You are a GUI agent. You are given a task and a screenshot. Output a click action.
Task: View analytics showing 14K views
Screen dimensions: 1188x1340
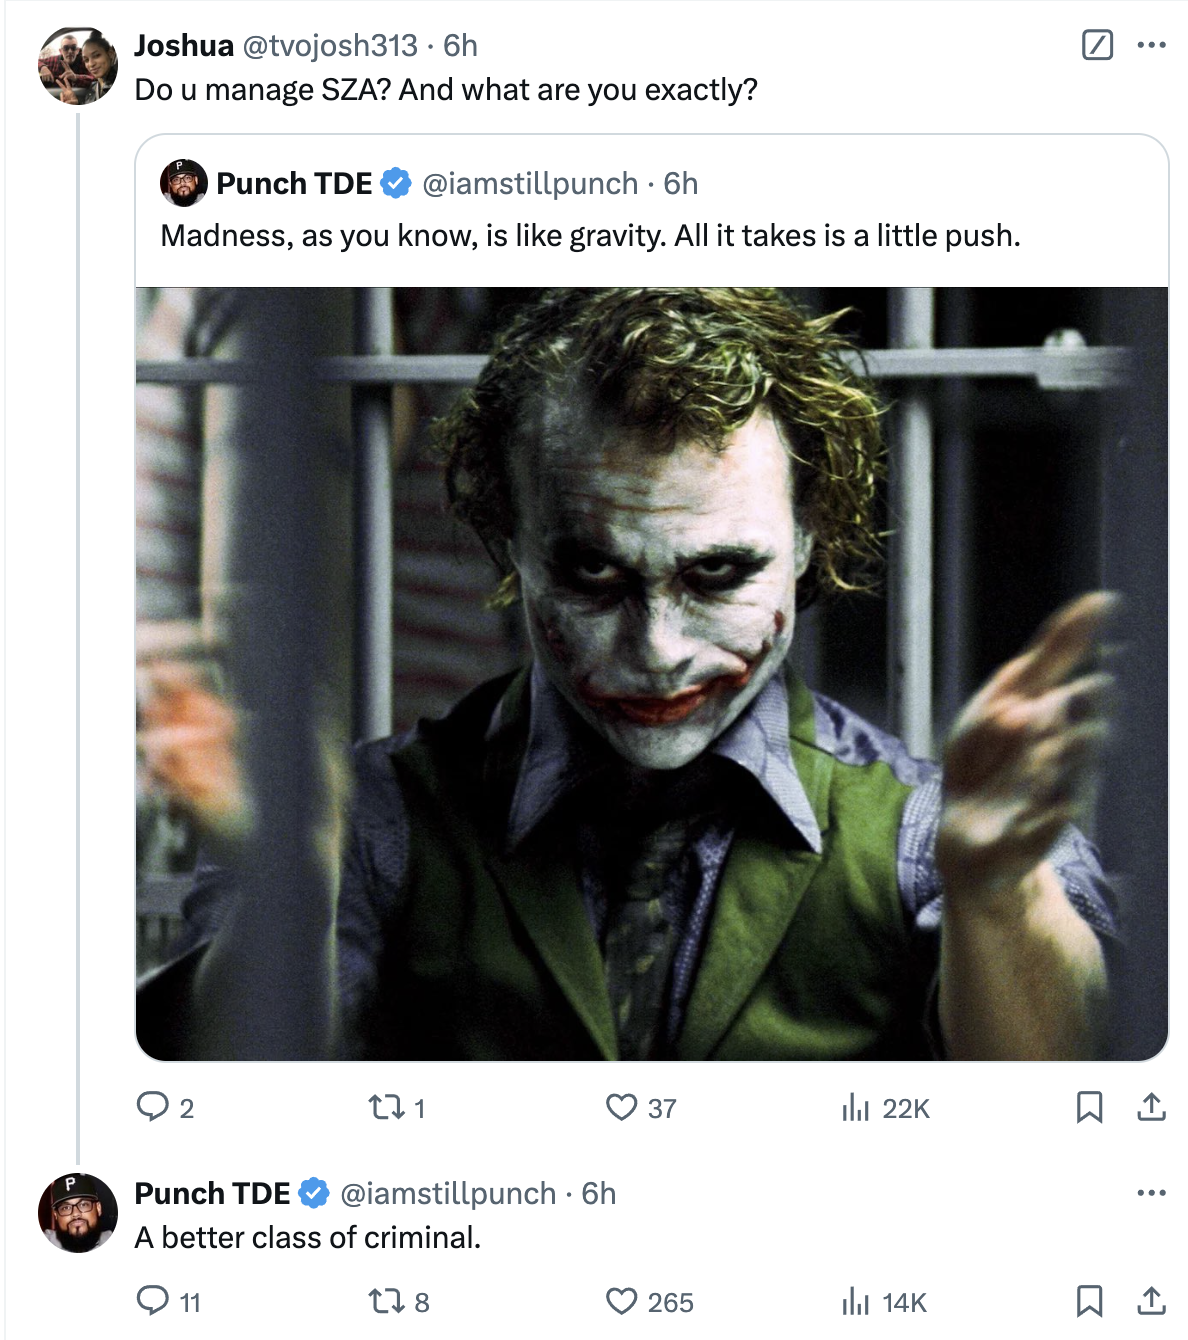885,1302
